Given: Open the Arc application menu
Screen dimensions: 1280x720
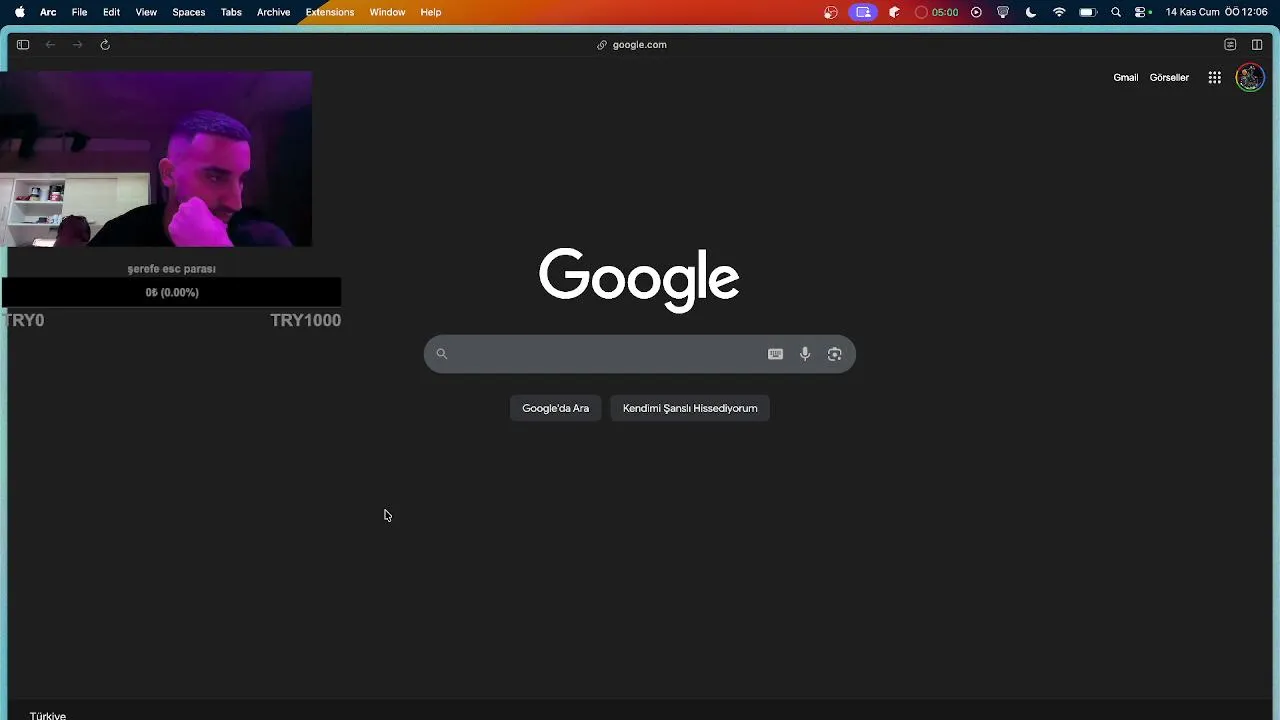Looking at the screenshot, I should (48, 12).
